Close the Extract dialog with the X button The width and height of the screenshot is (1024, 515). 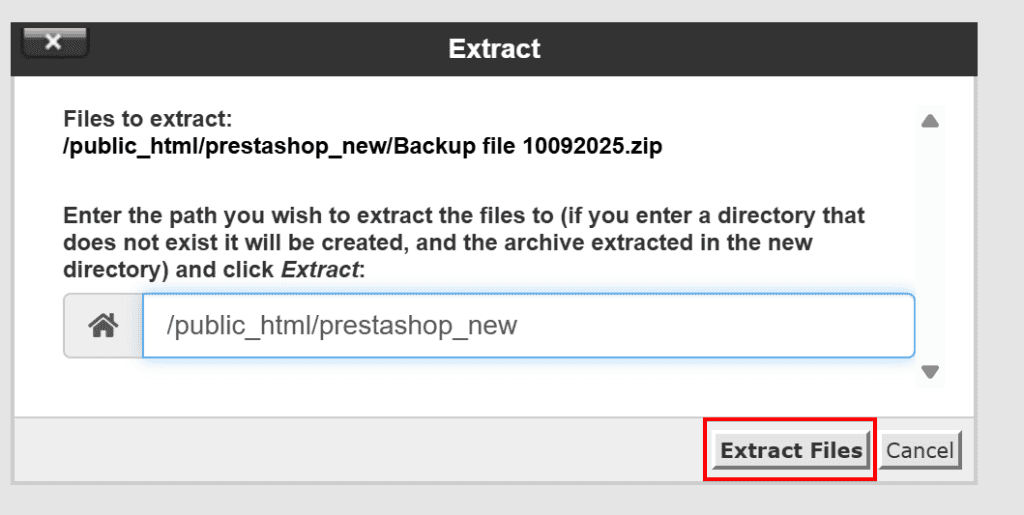(54, 42)
